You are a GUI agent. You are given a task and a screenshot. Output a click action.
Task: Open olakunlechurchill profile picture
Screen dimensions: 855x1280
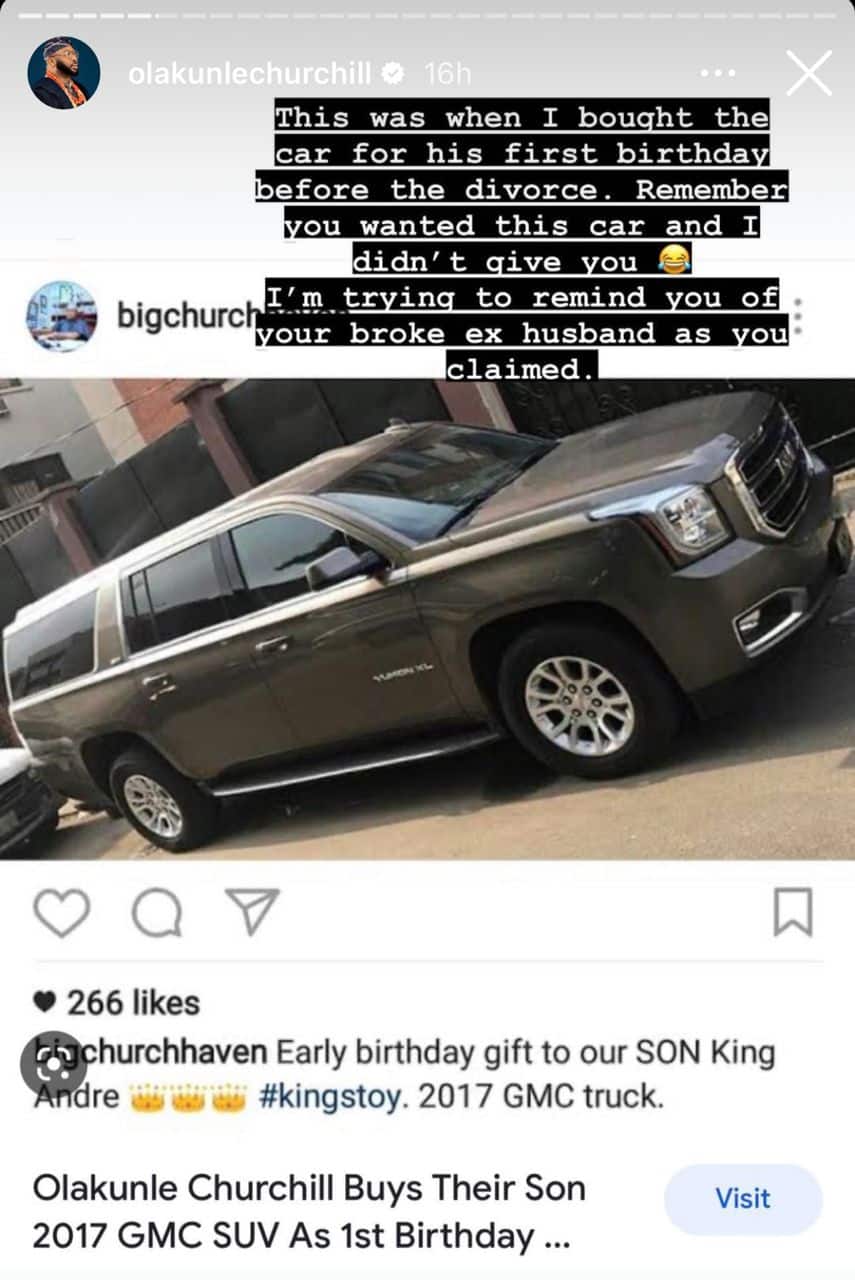64,73
